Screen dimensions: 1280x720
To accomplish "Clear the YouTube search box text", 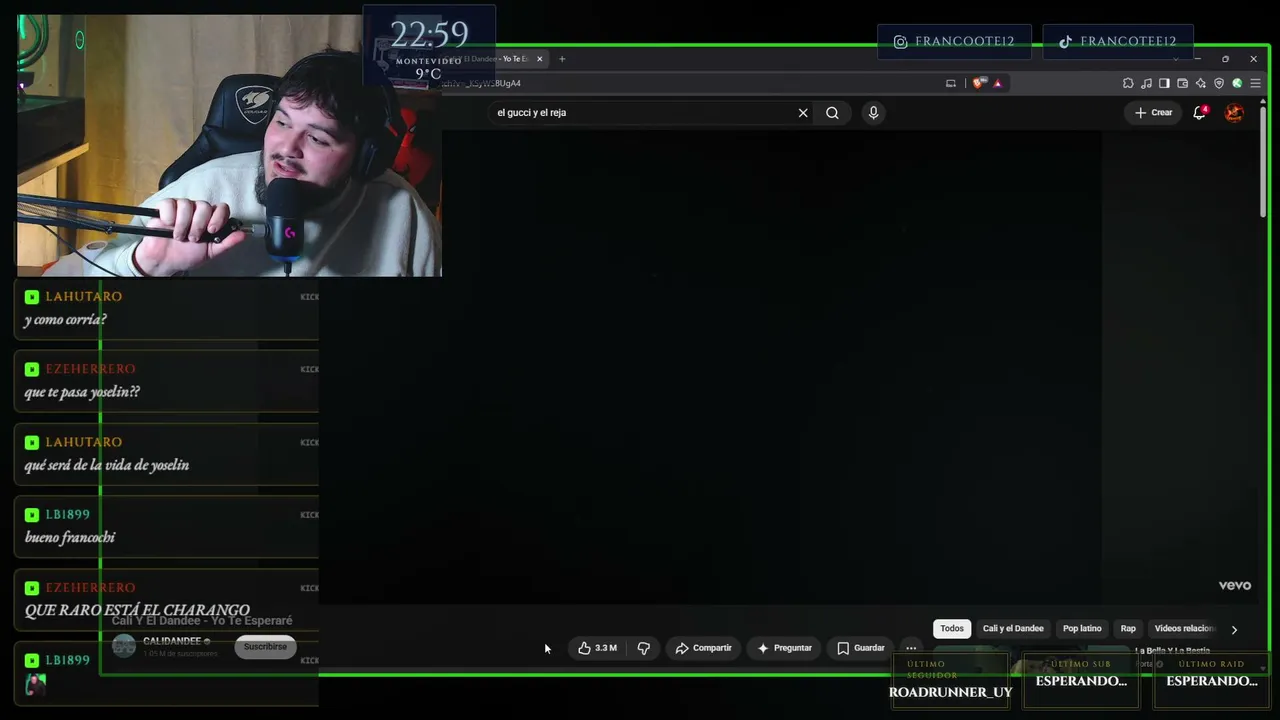I will [802, 113].
